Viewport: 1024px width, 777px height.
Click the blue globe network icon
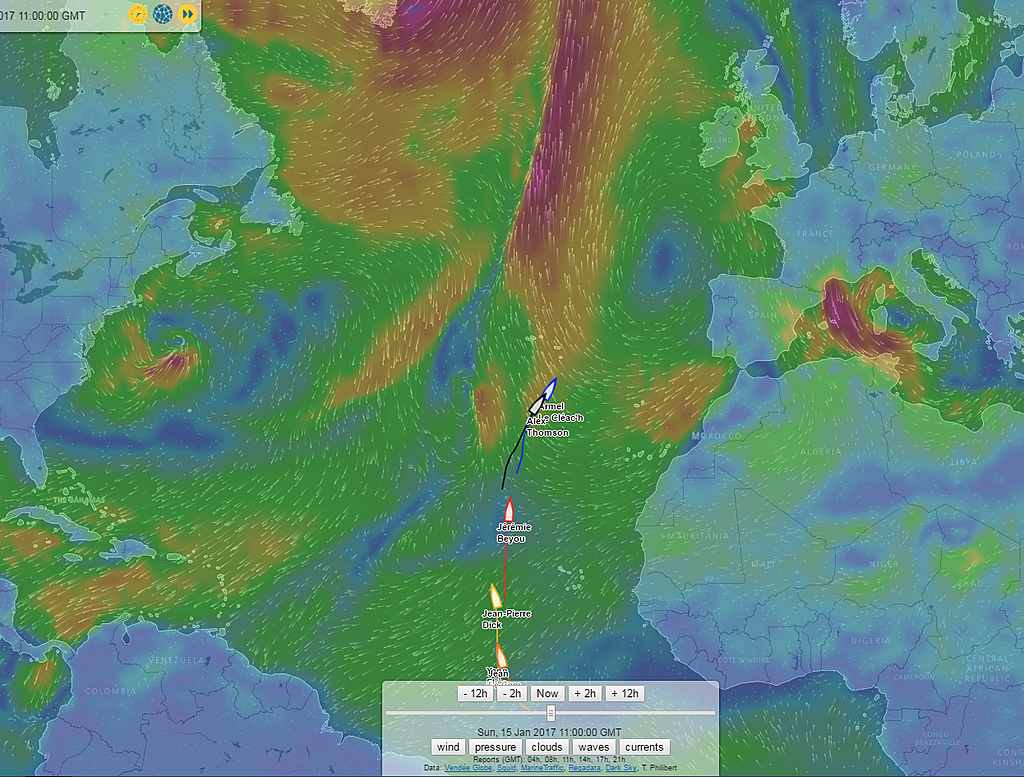(x=163, y=14)
